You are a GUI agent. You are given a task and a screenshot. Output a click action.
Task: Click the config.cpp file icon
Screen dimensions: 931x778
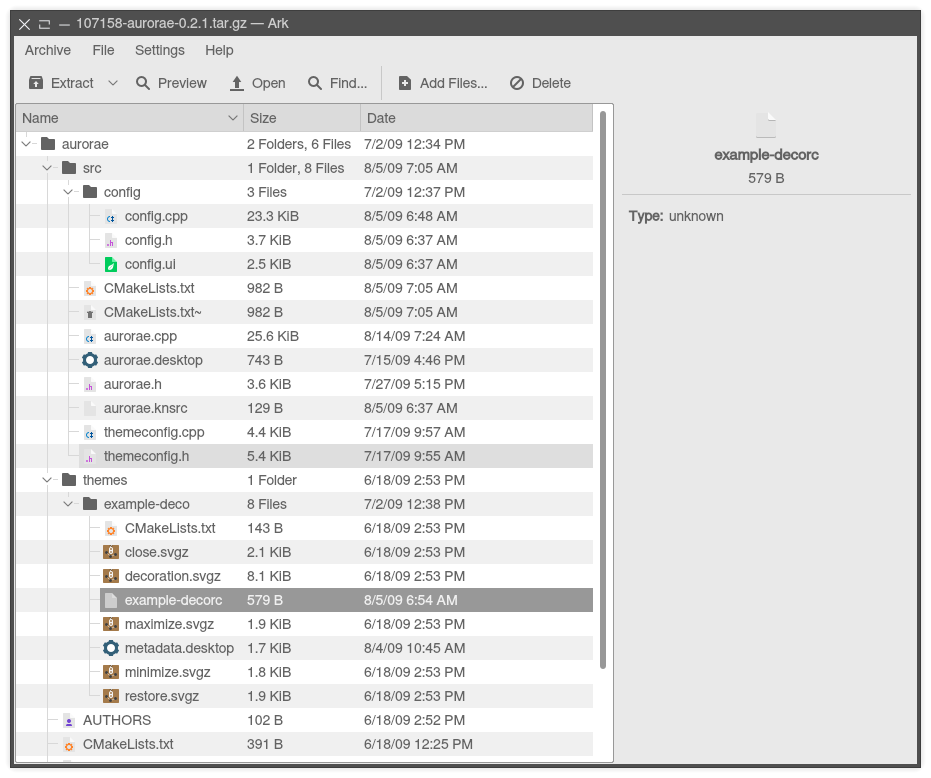point(111,216)
